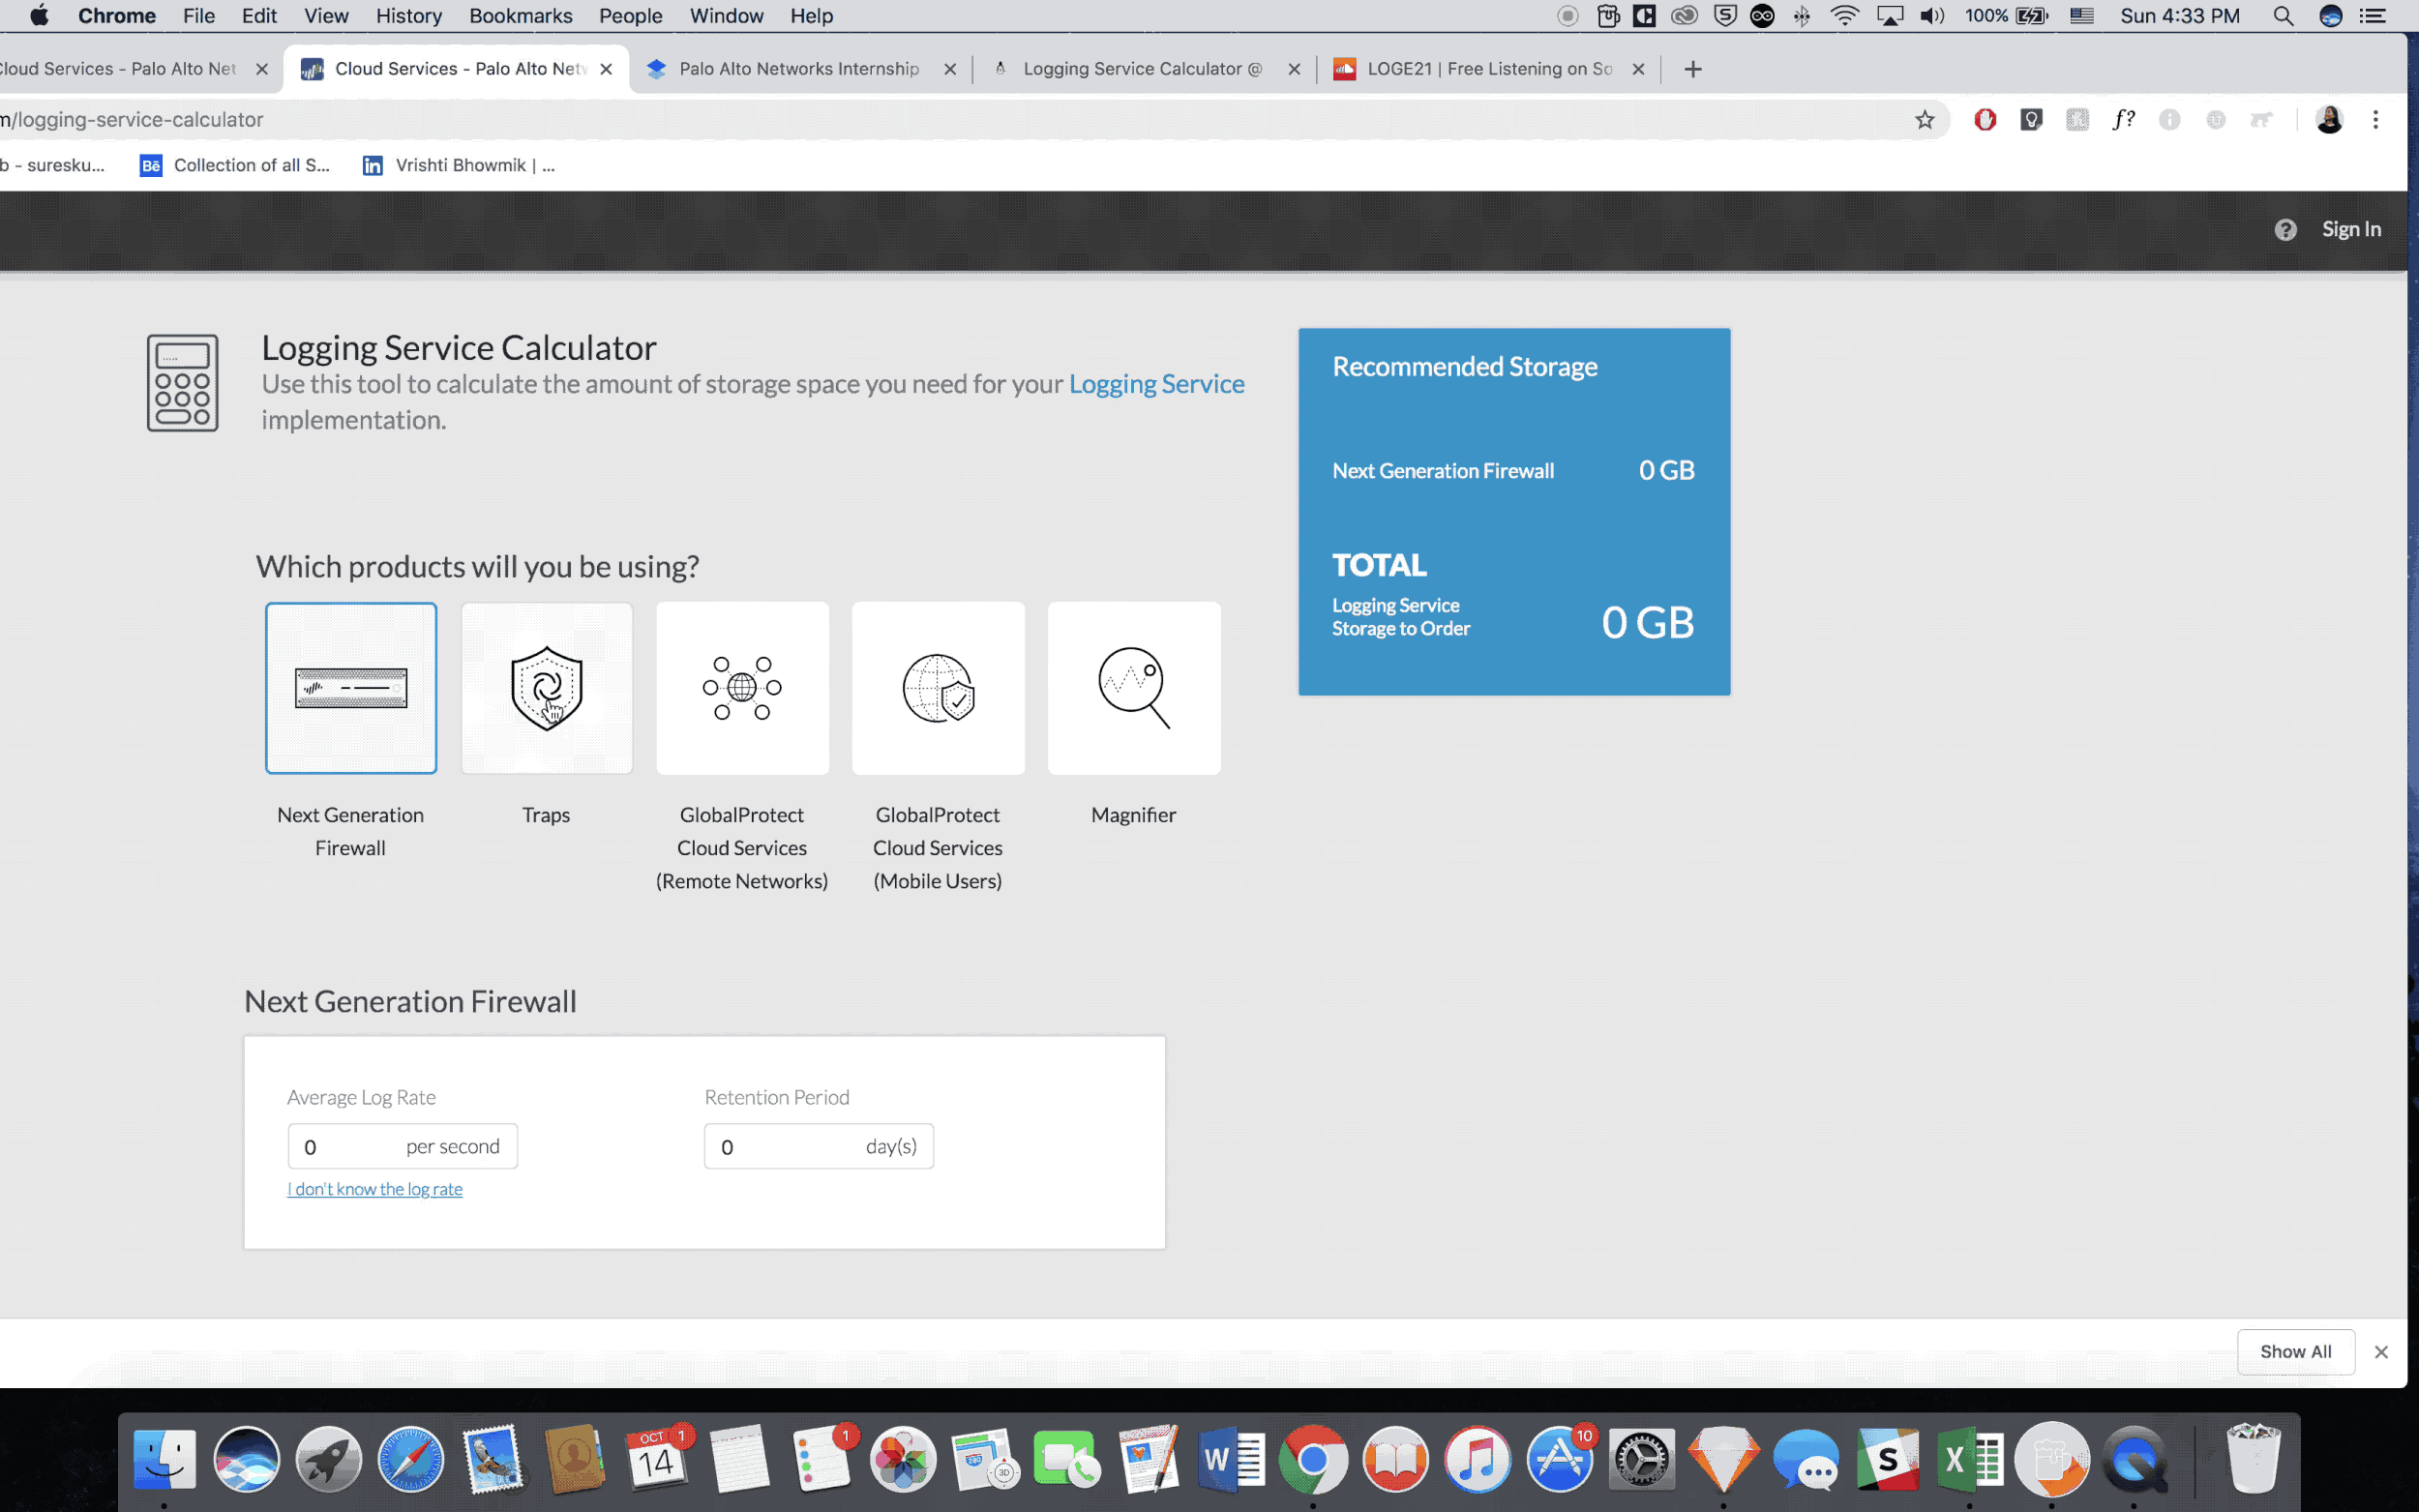The image size is (2419, 1512).
Task: Click the Retention Period days field
Action: 819,1146
